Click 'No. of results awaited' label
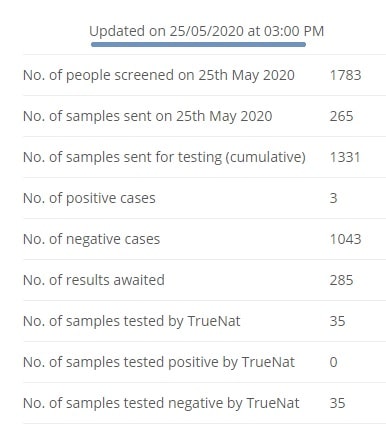This screenshot has width=386, height=424. coord(94,280)
